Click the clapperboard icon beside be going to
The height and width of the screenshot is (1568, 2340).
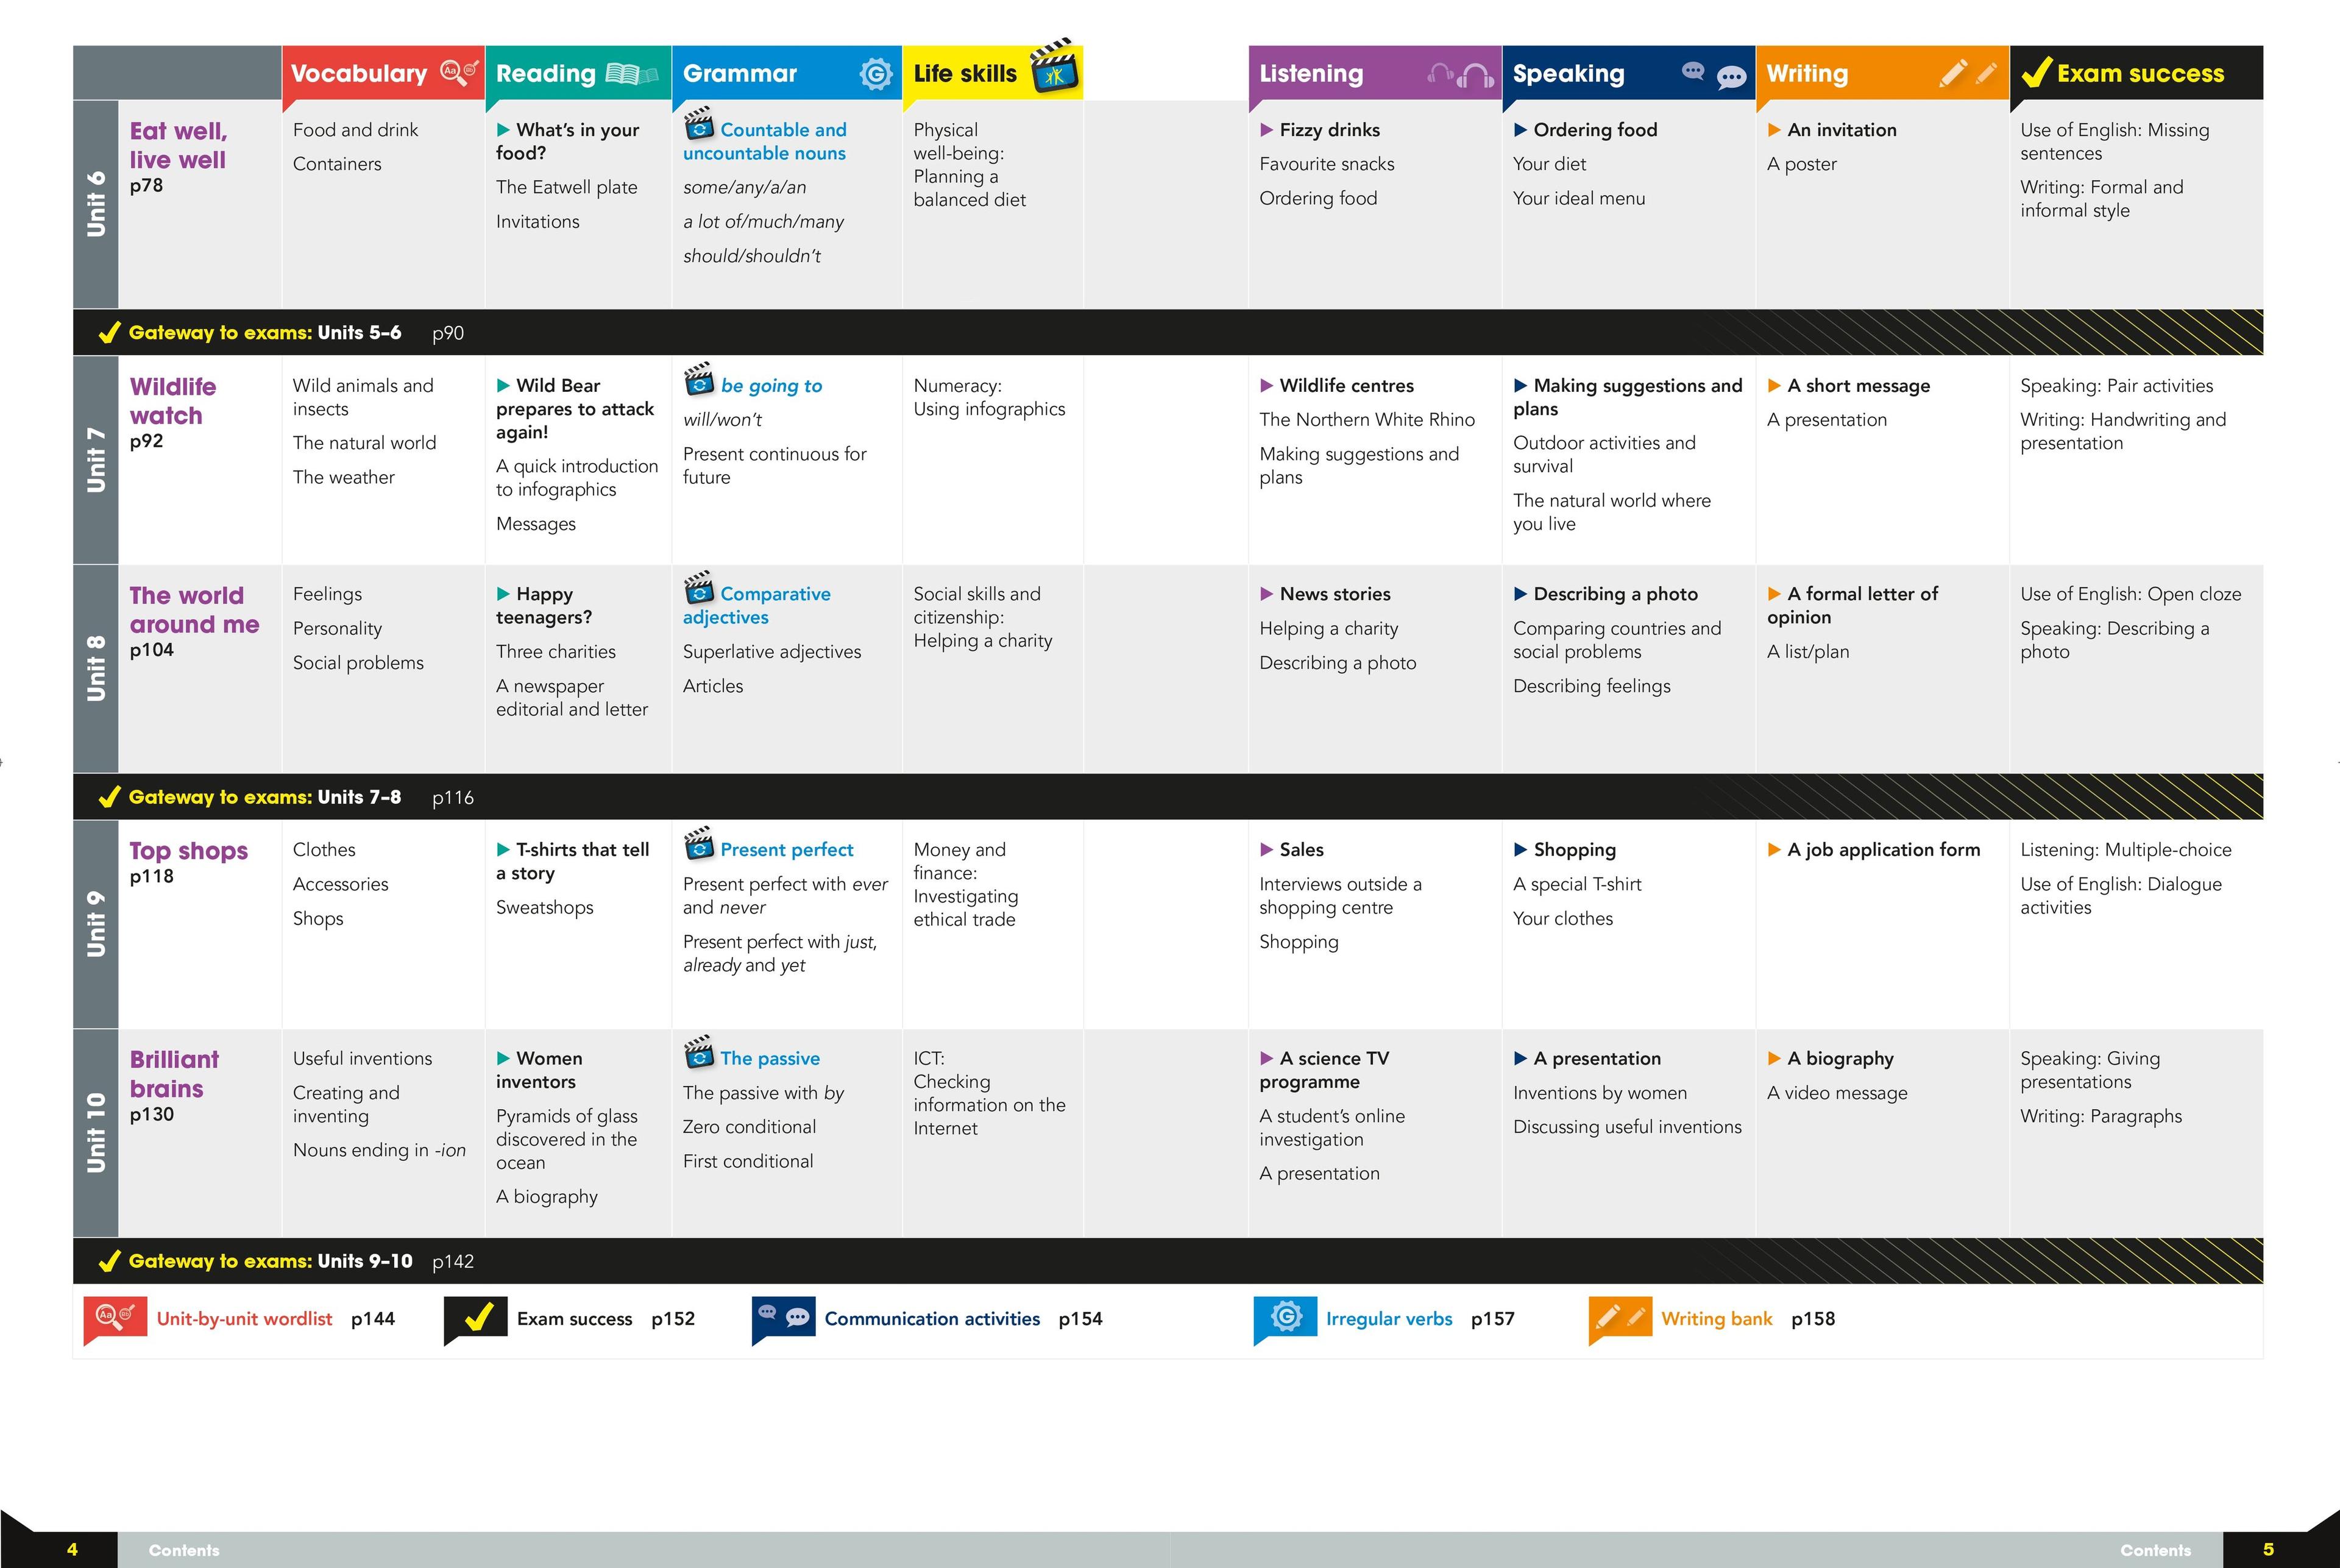click(699, 380)
